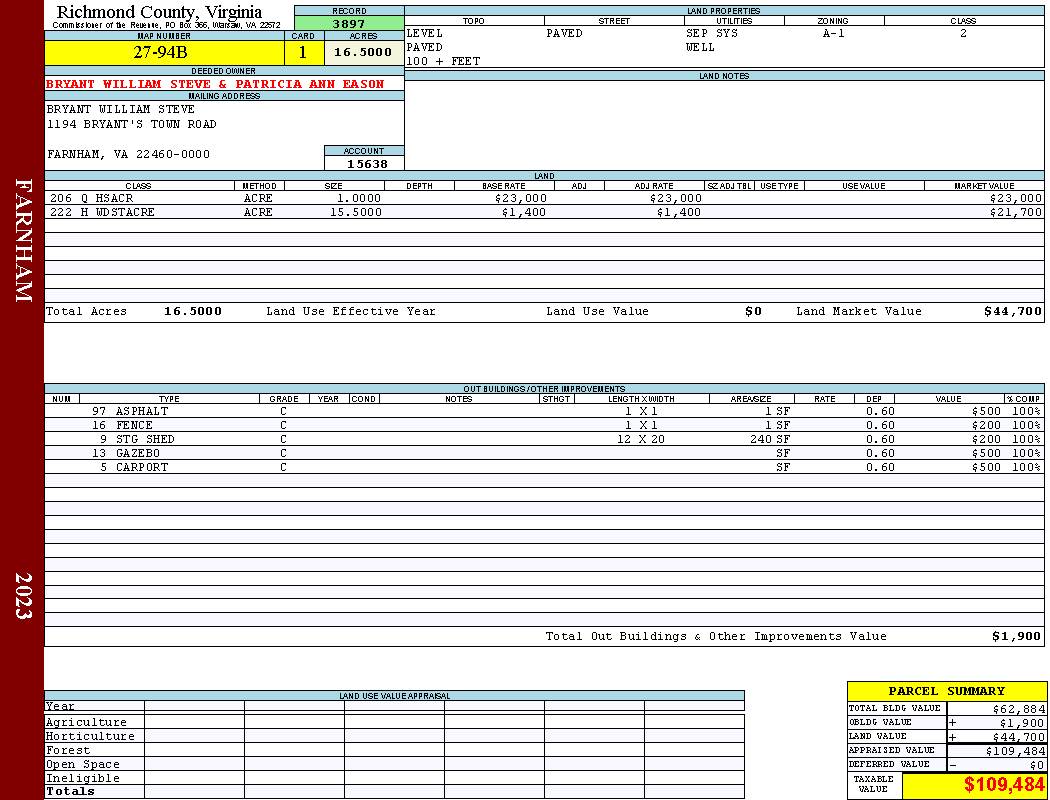Screen dimensions: 1050x800
Task: Select the STG SHED improvement row
Action: point(544,439)
